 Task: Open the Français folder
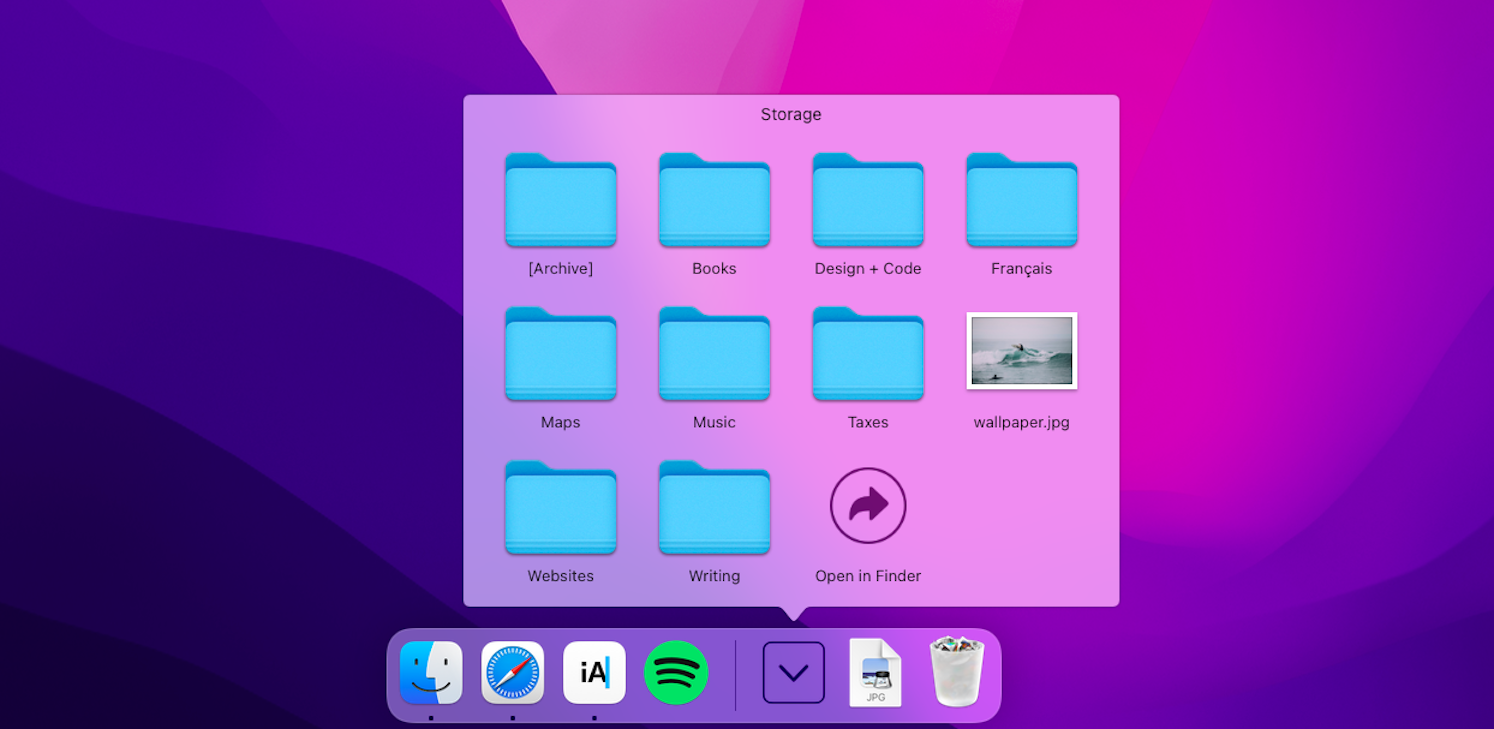(x=1022, y=201)
